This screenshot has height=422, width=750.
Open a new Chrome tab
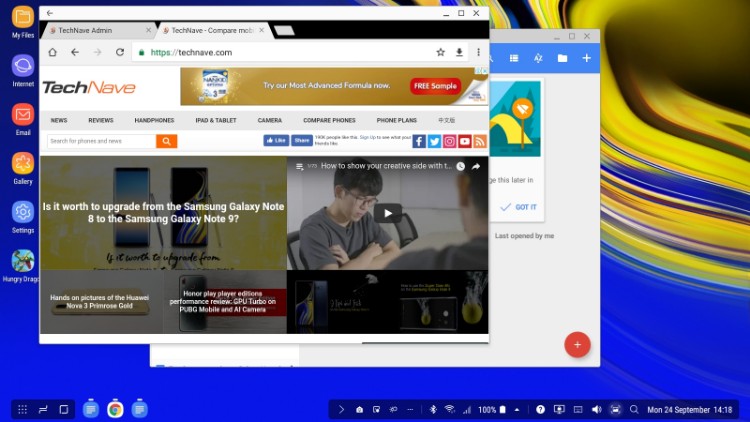[x=284, y=31]
